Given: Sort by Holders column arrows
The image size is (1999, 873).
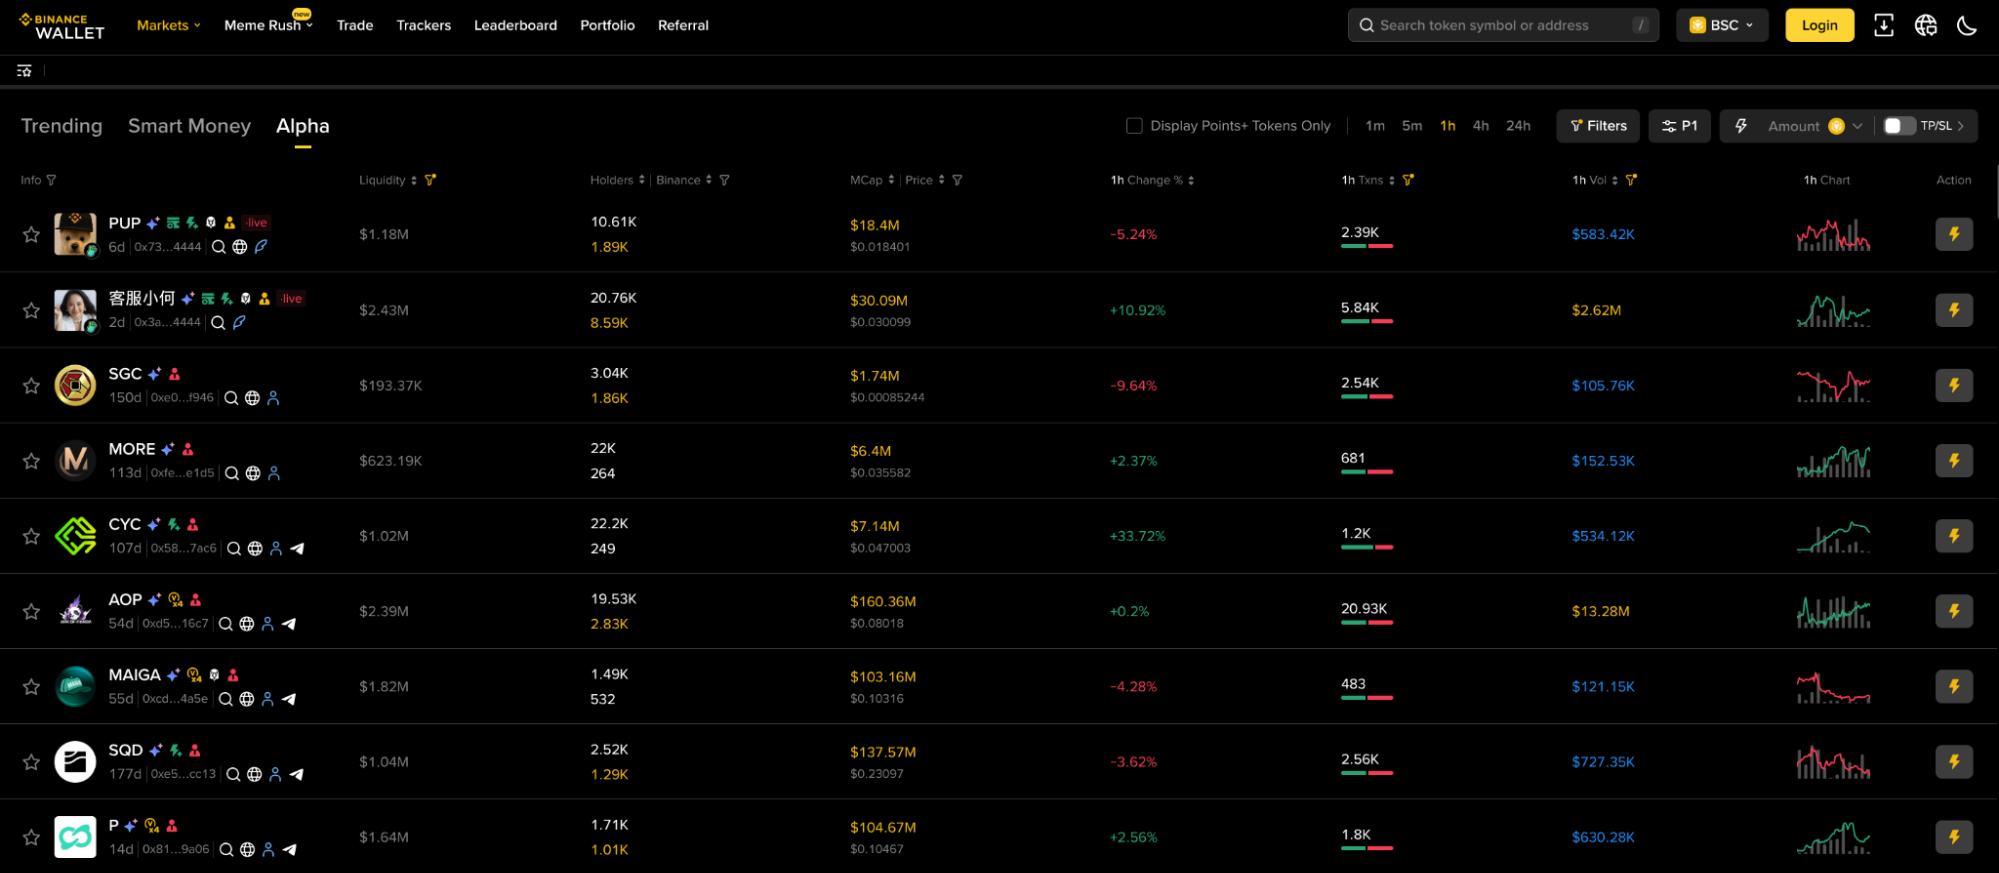Looking at the screenshot, I should click(x=641, y=180).
